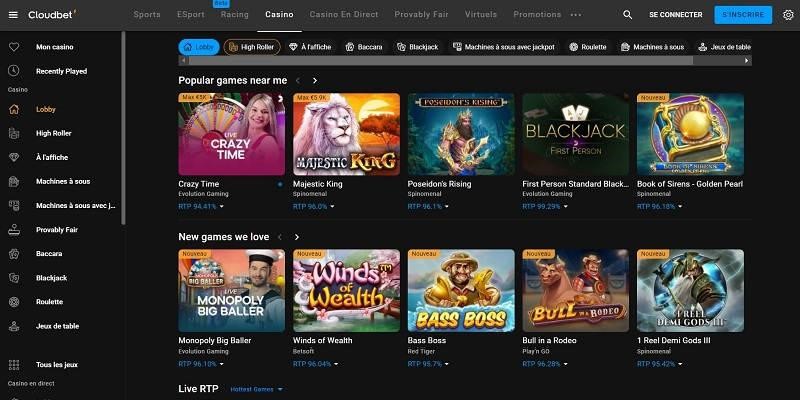Expand RTP 94.41% dropdown for Crazy Time

coord(201,207)
